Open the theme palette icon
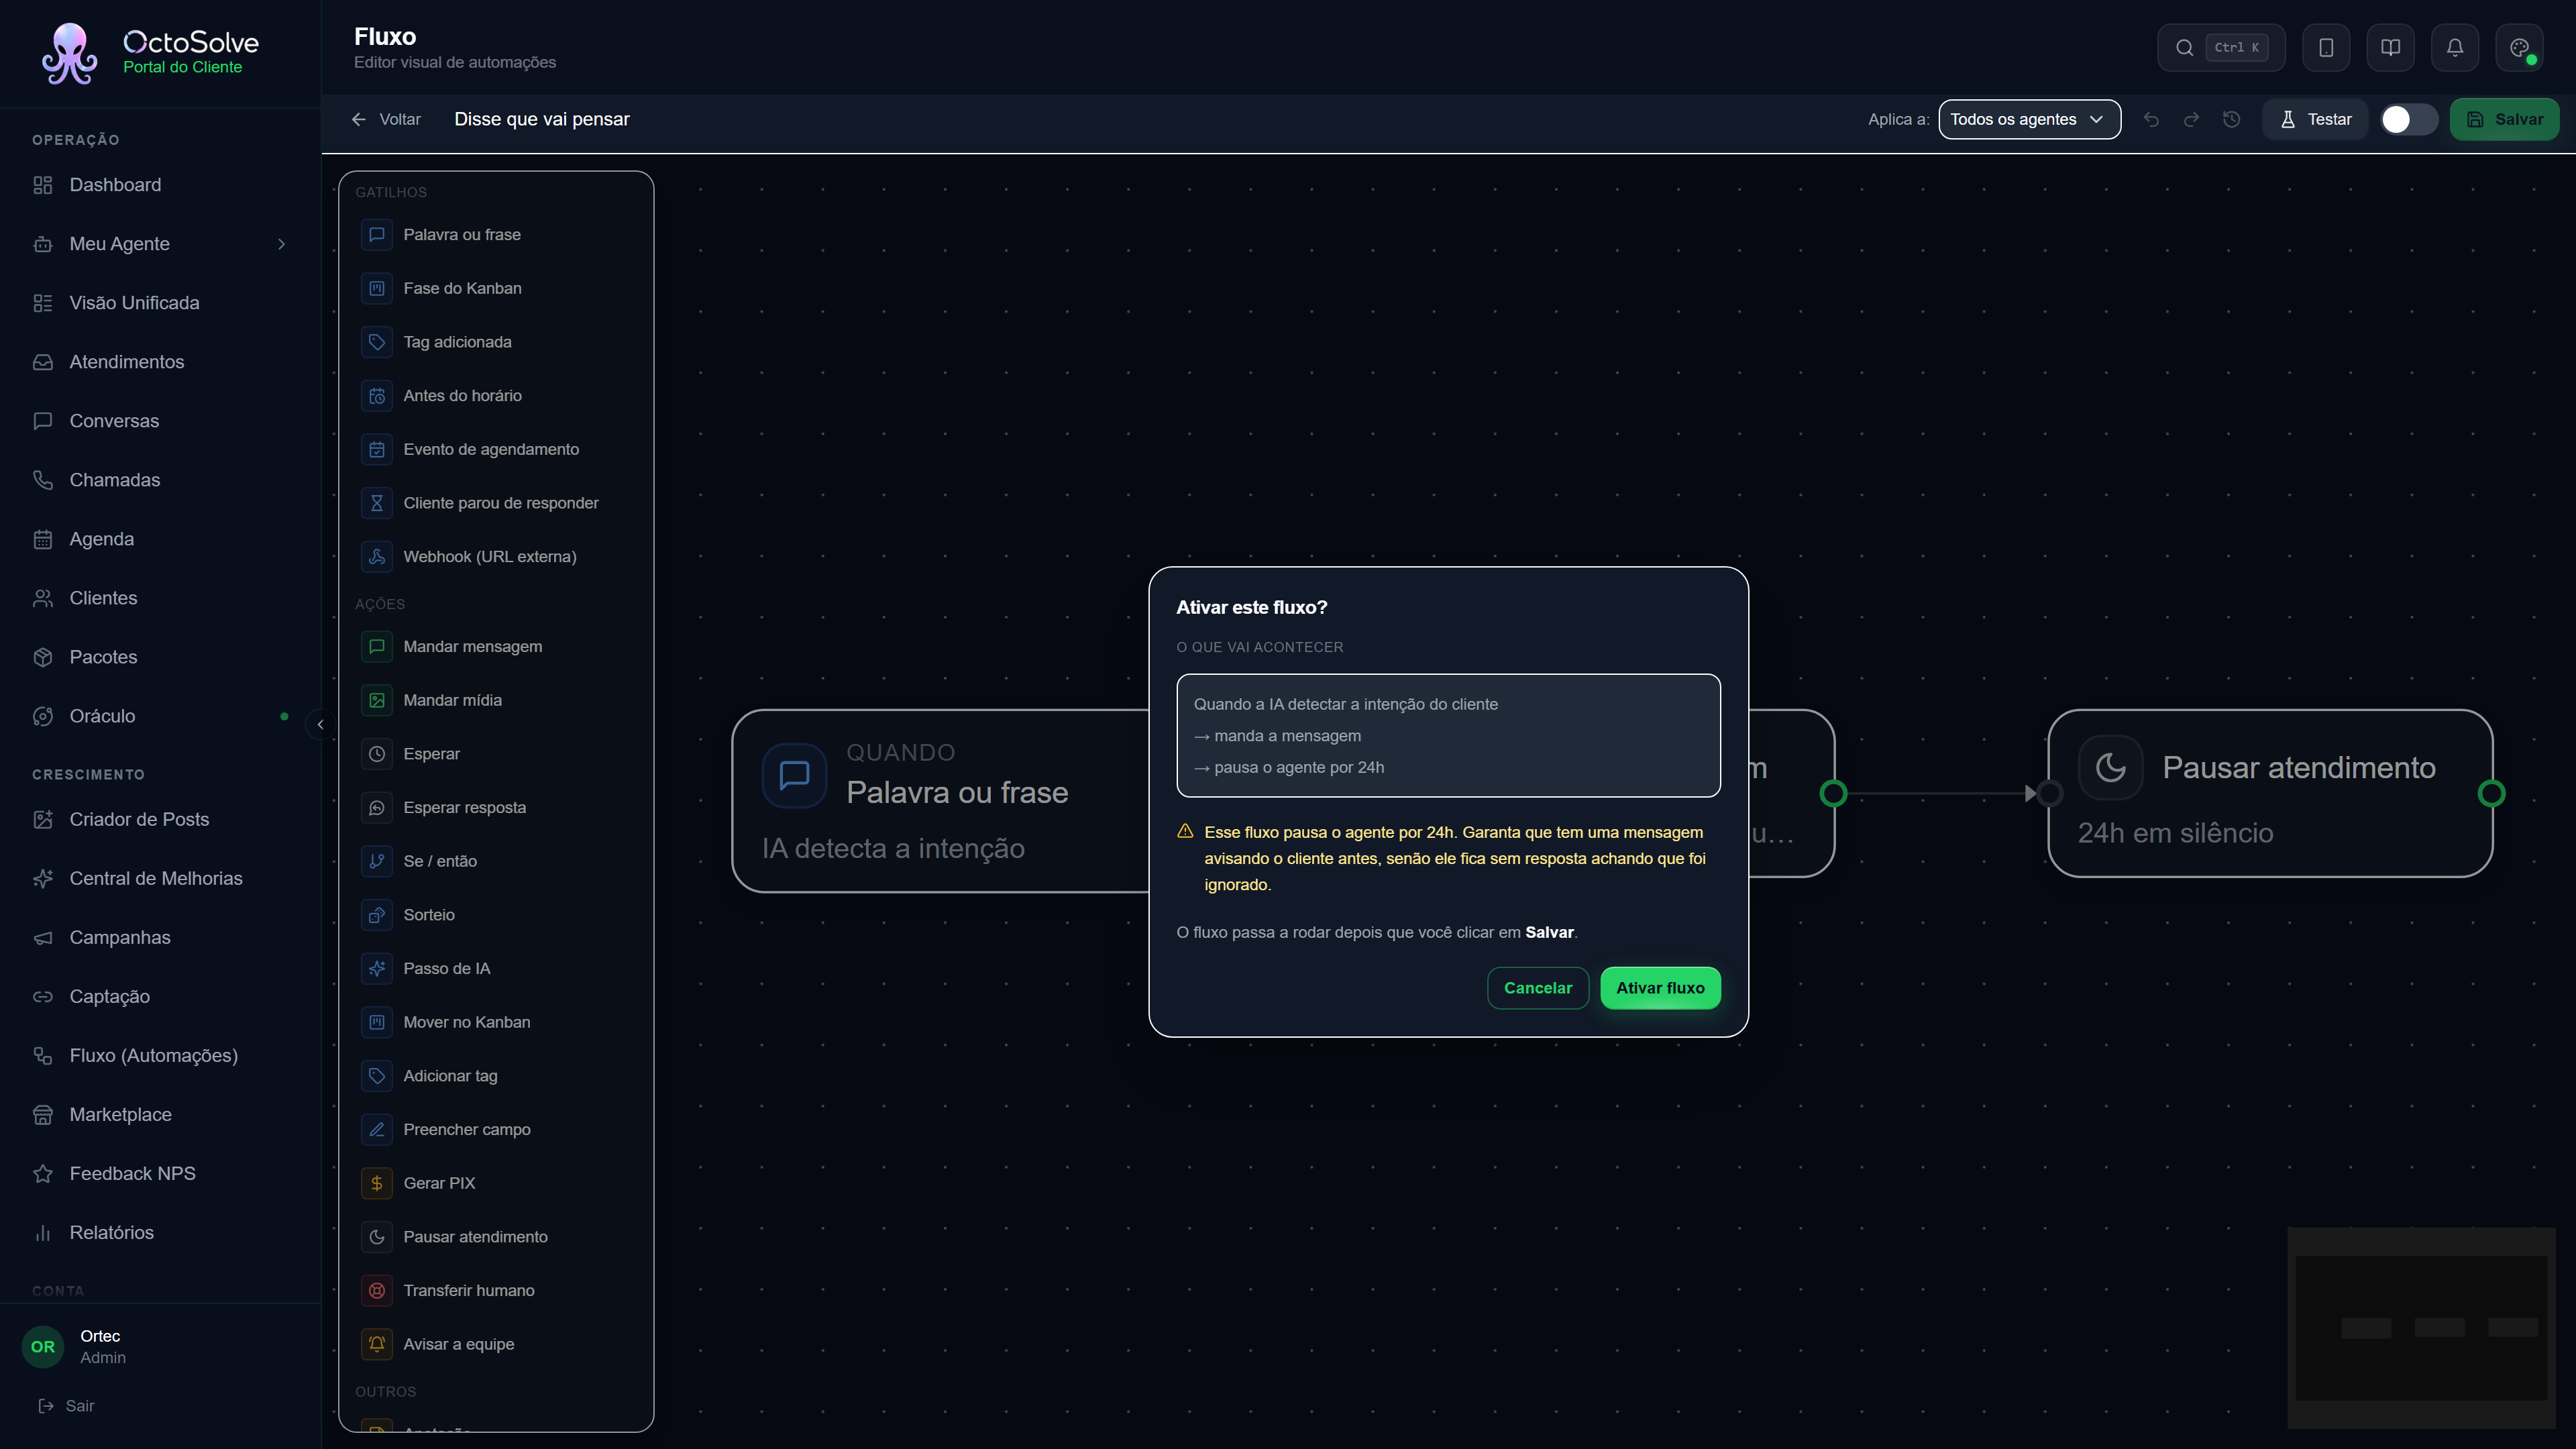 (2520, 48)
